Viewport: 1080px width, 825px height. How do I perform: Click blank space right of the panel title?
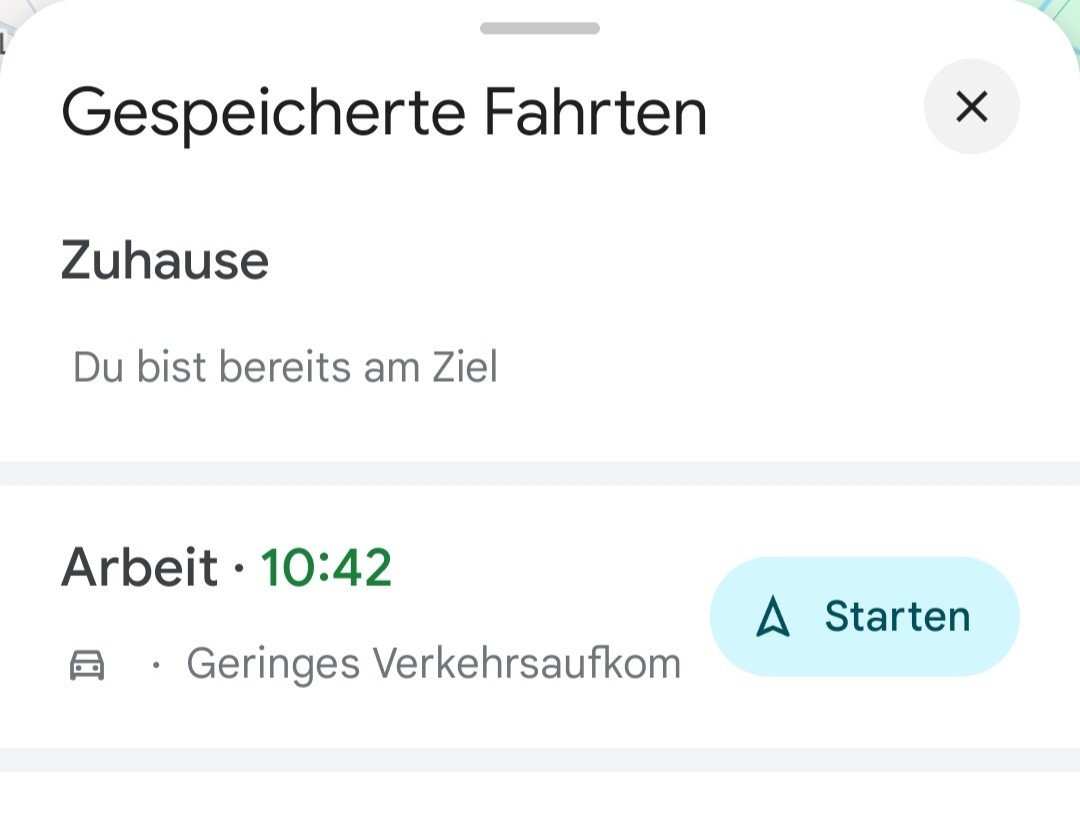click(x=810, y=111)
